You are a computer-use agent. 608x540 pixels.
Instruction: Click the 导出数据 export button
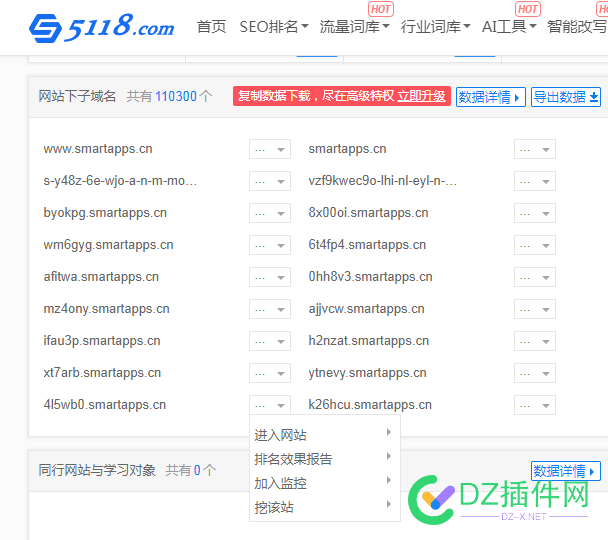(566, 97)
